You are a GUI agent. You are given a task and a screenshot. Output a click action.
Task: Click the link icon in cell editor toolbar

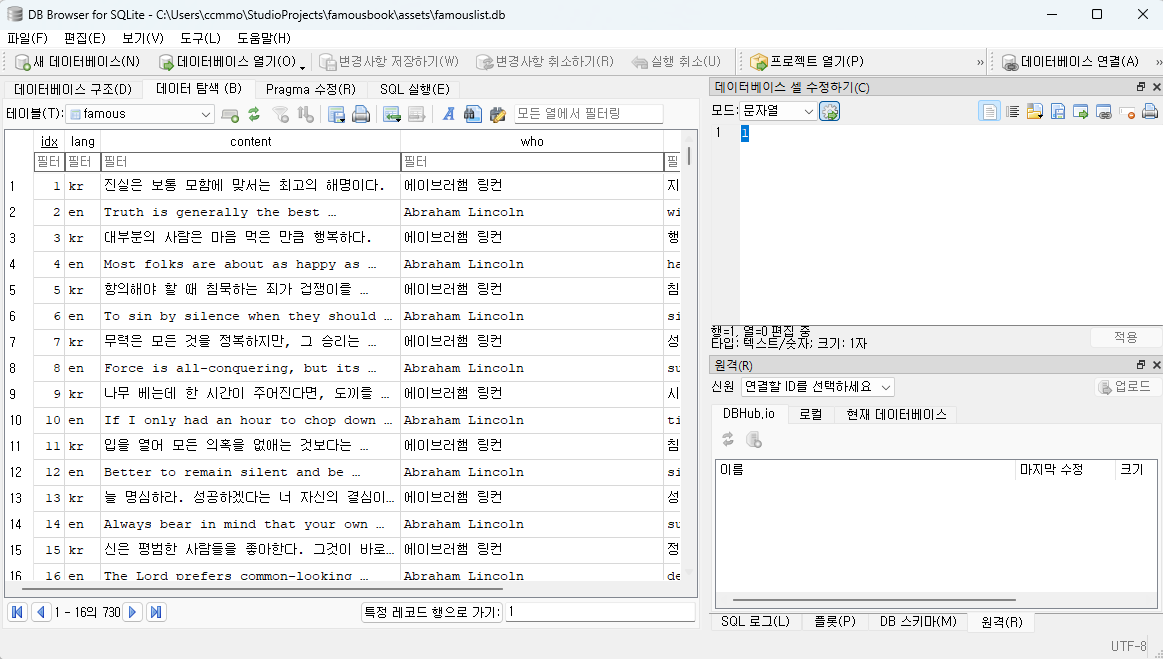pyautogui.click(x=1104, y=112)
